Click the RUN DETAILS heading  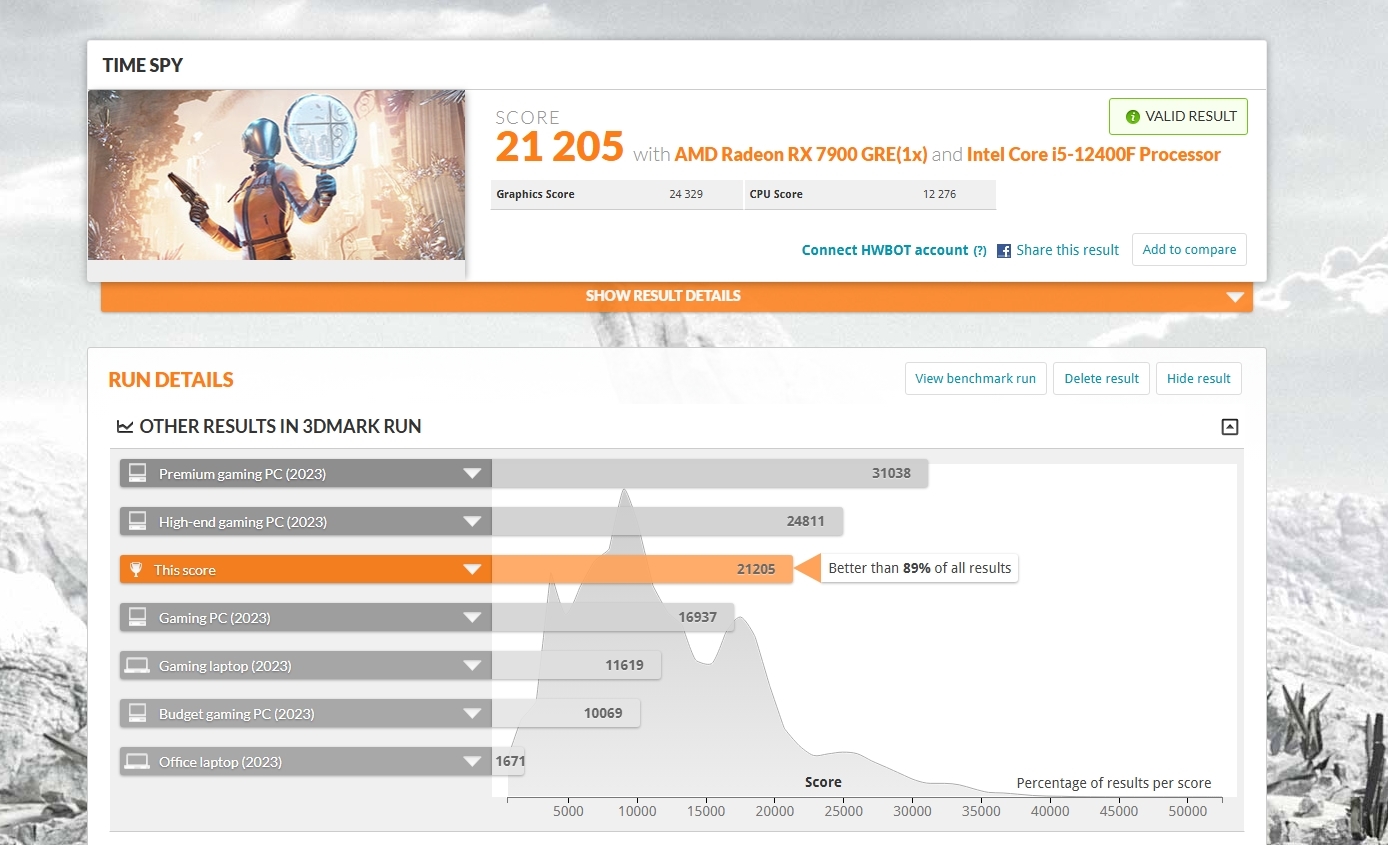click(171, 380)
